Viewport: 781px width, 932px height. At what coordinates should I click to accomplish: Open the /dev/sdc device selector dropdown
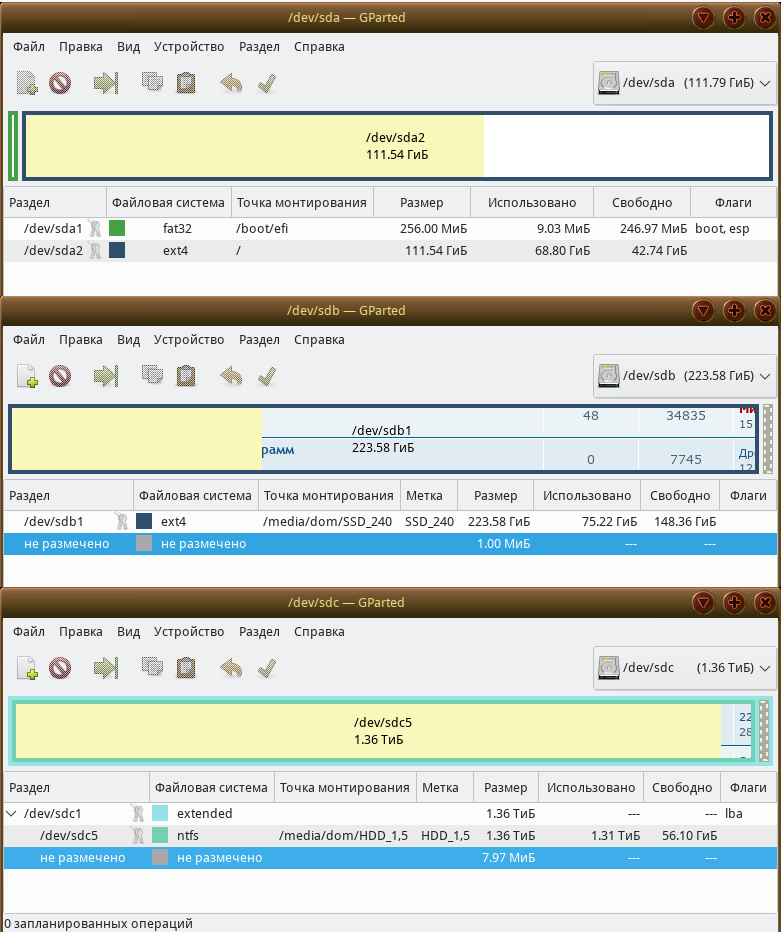point(685,667)
